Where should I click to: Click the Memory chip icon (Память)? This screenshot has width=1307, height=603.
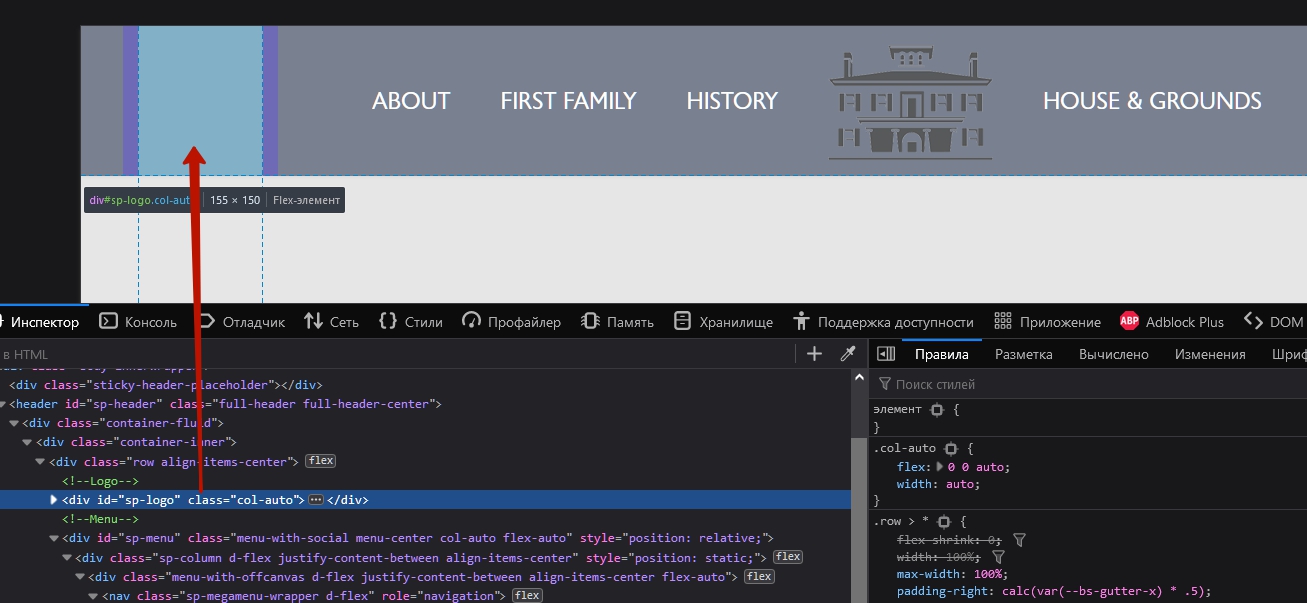tap(590, 321)
